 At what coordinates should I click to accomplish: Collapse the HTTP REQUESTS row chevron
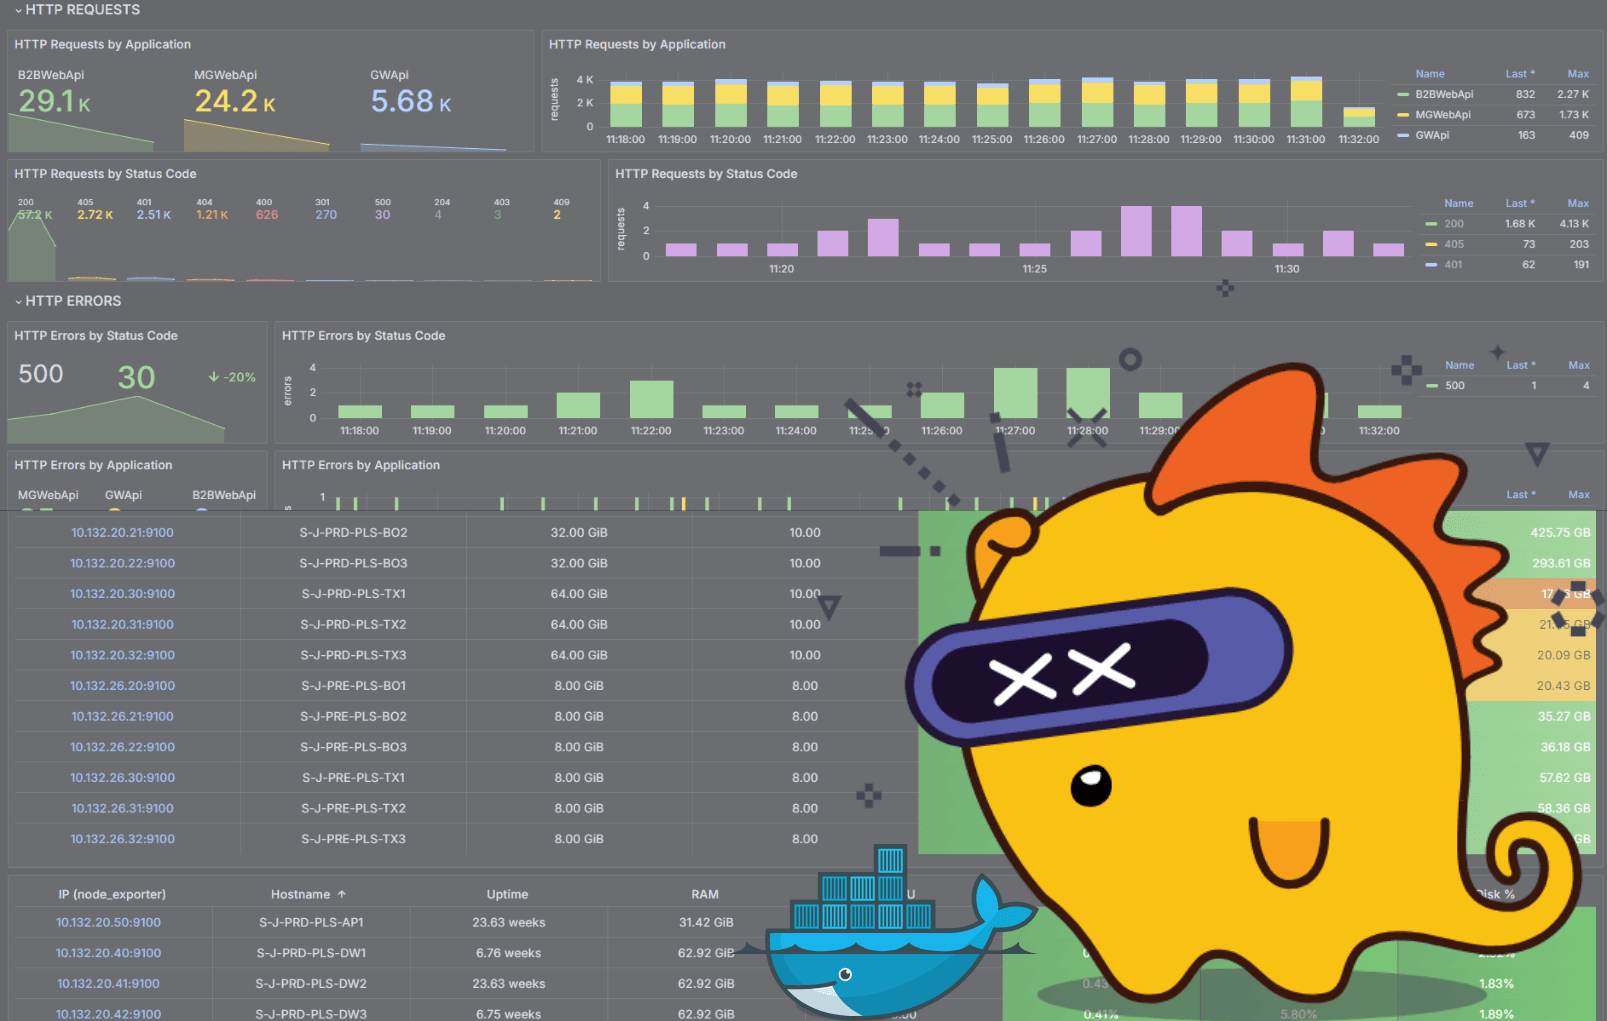18,10
